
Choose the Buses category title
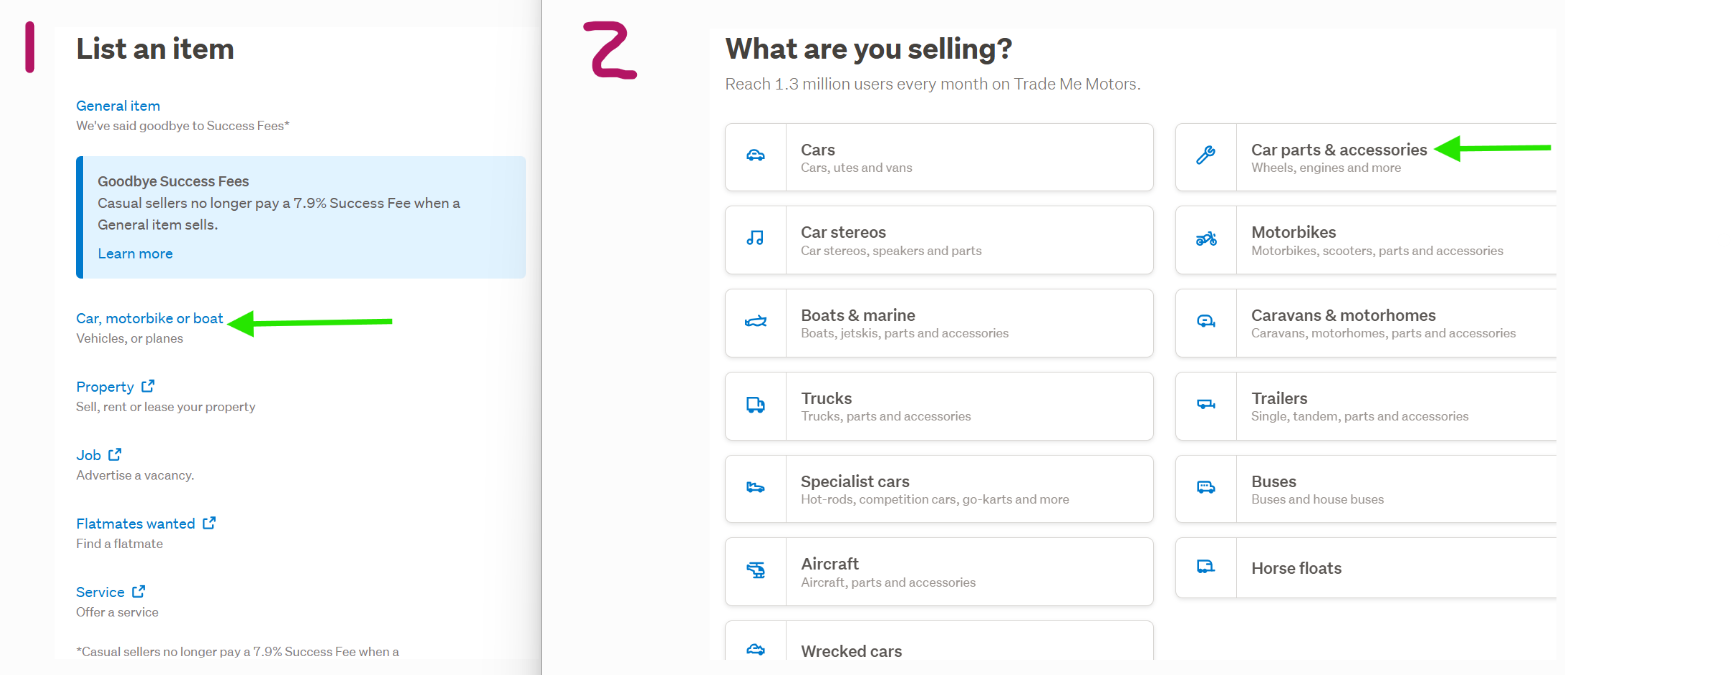[x=1273, y=481]
